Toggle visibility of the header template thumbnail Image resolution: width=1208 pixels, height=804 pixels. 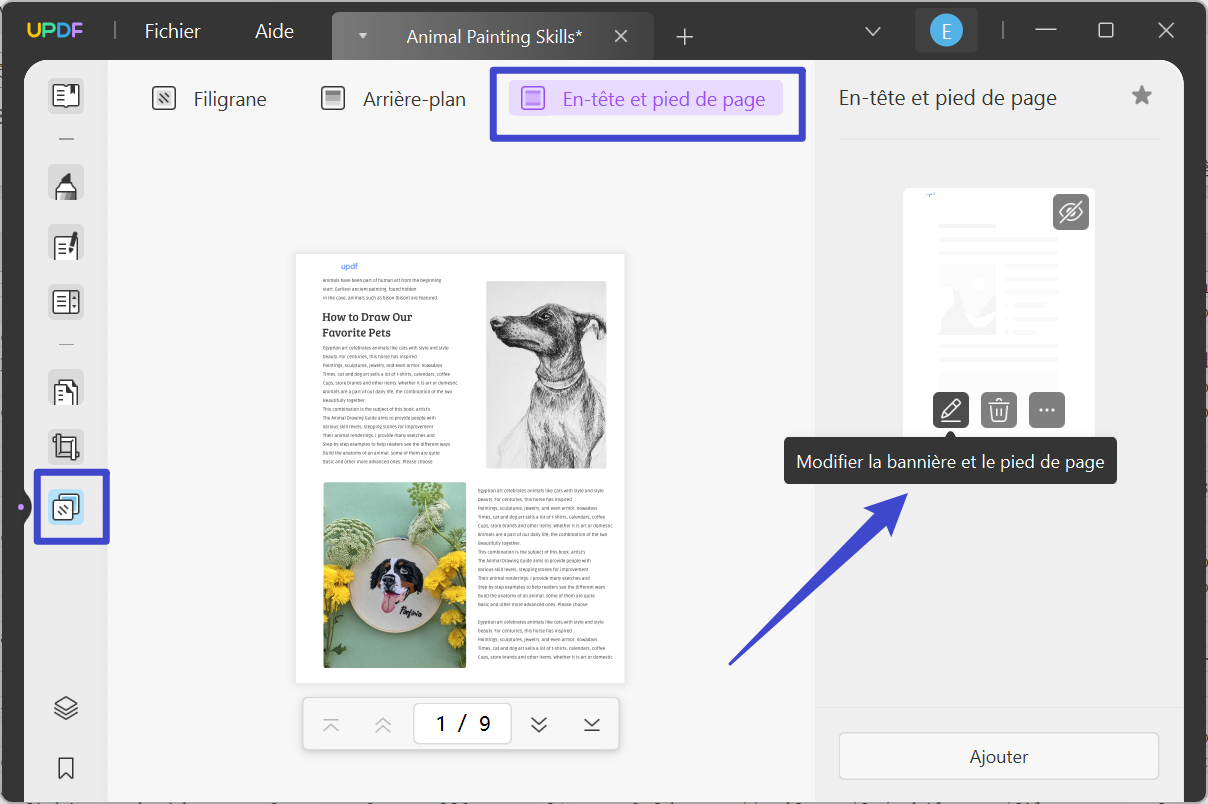point(1071,212)
